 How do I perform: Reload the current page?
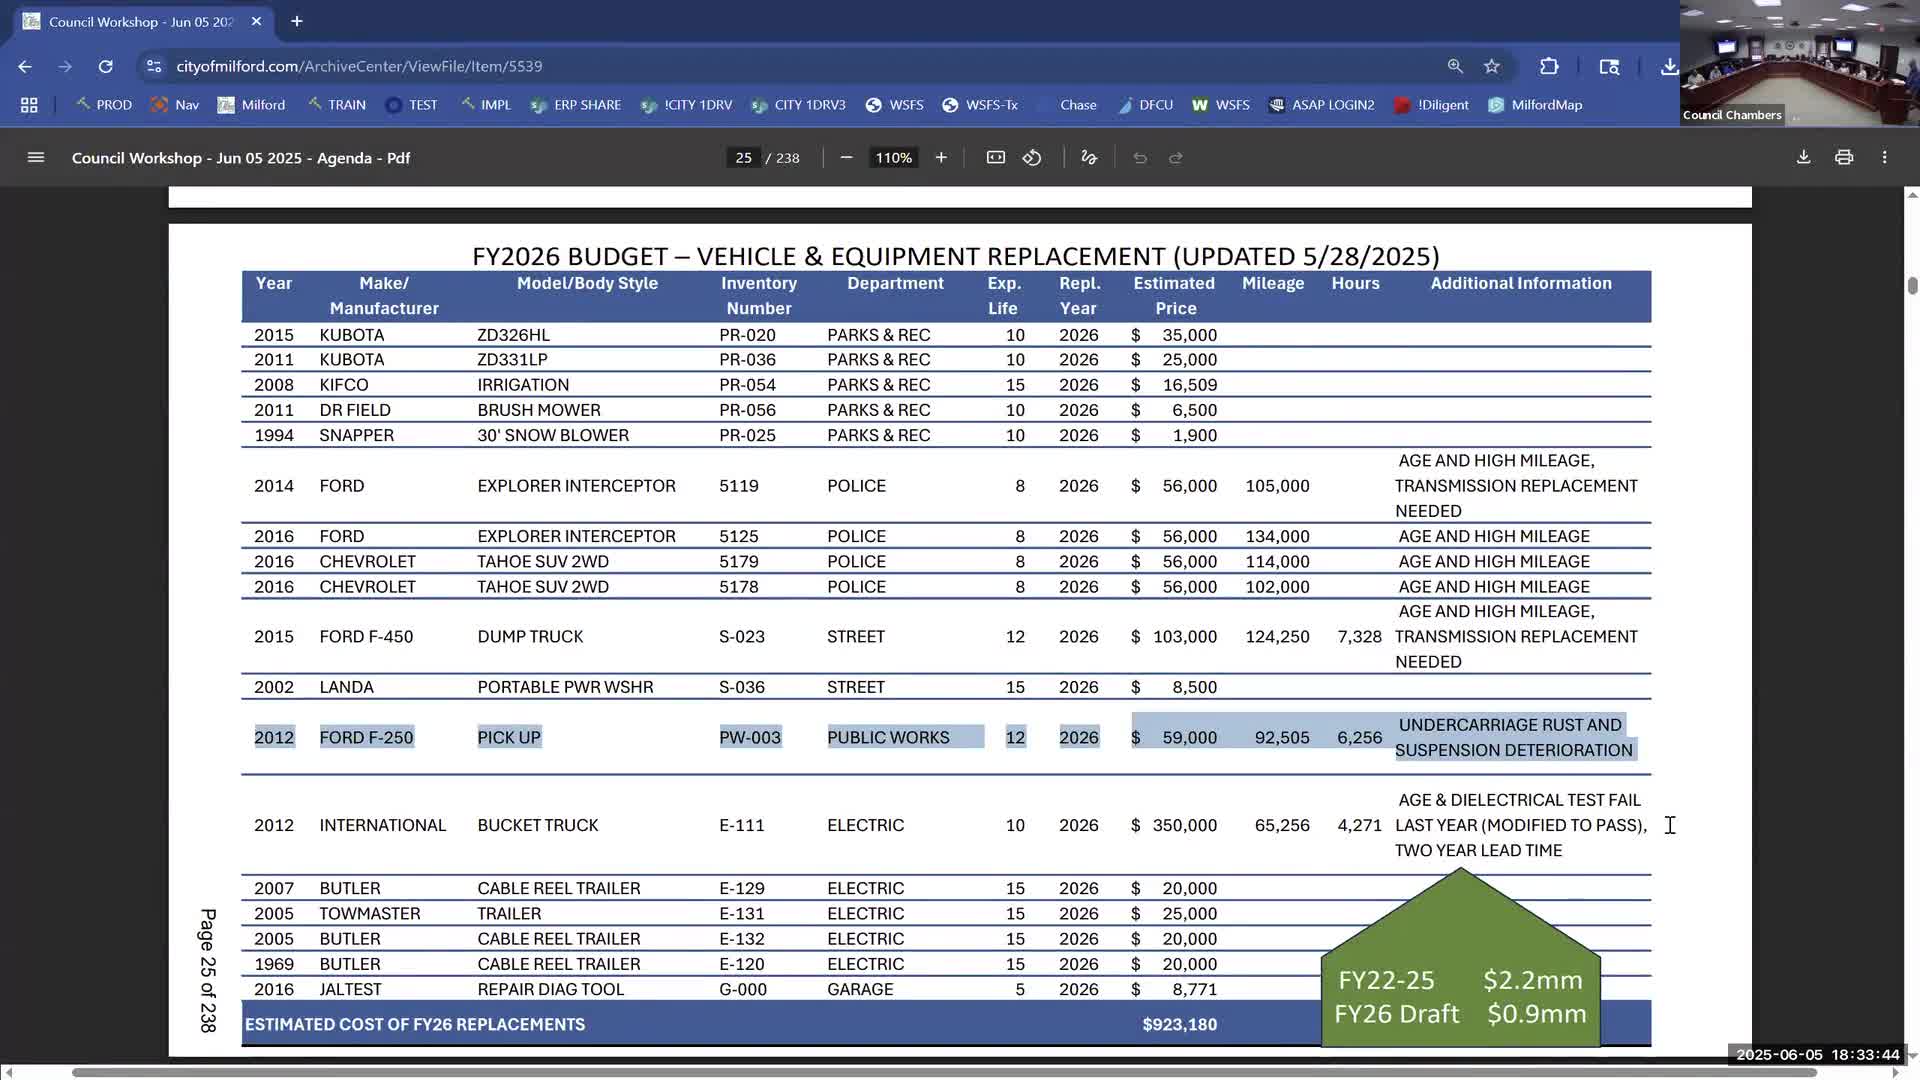pos(105,66)
